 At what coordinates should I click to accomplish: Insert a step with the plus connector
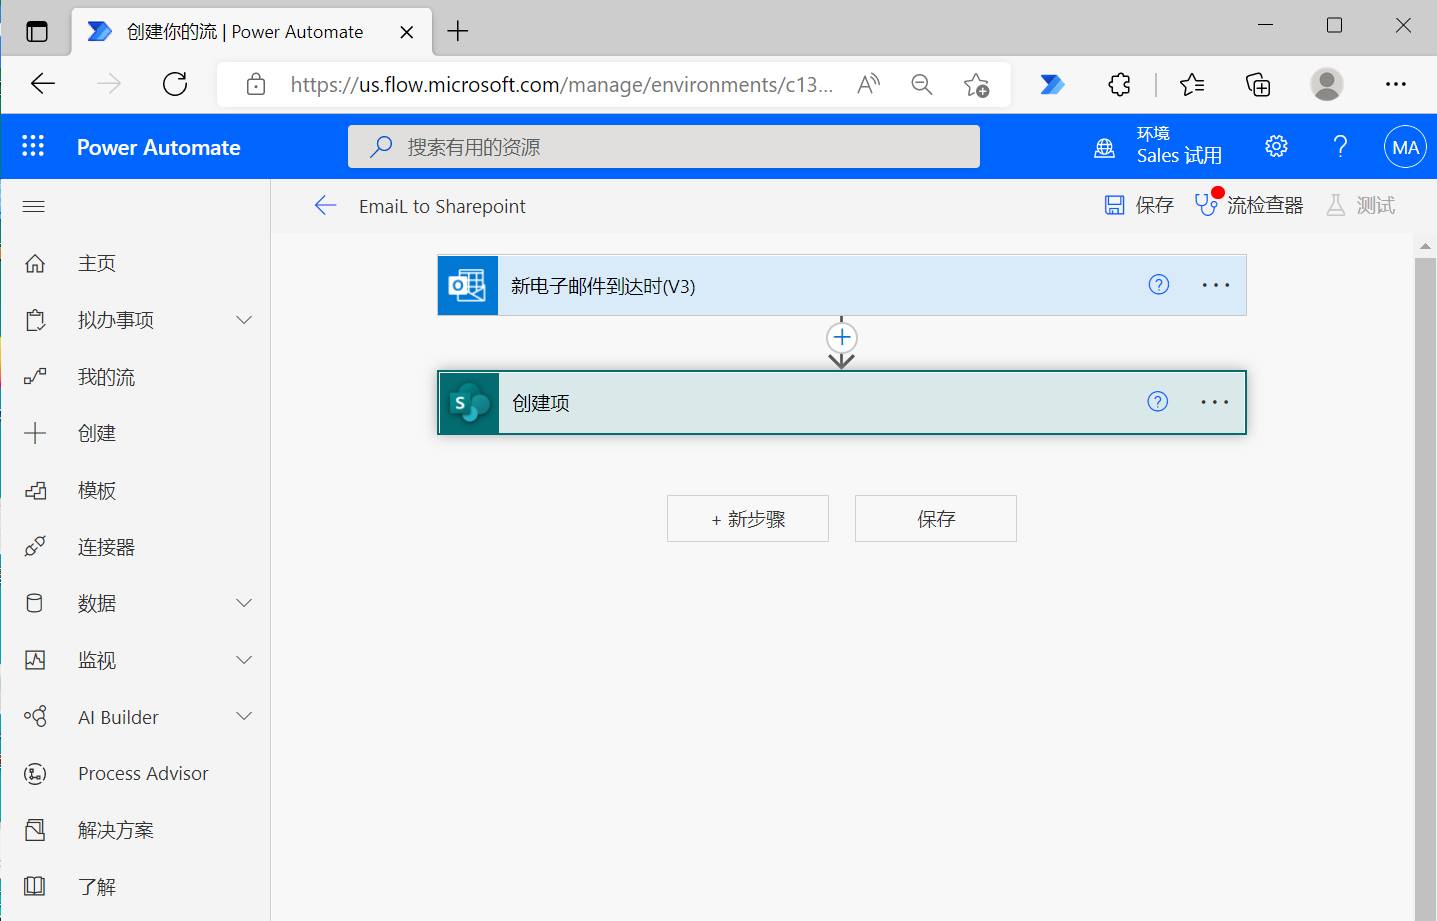(x=842, y=337)
